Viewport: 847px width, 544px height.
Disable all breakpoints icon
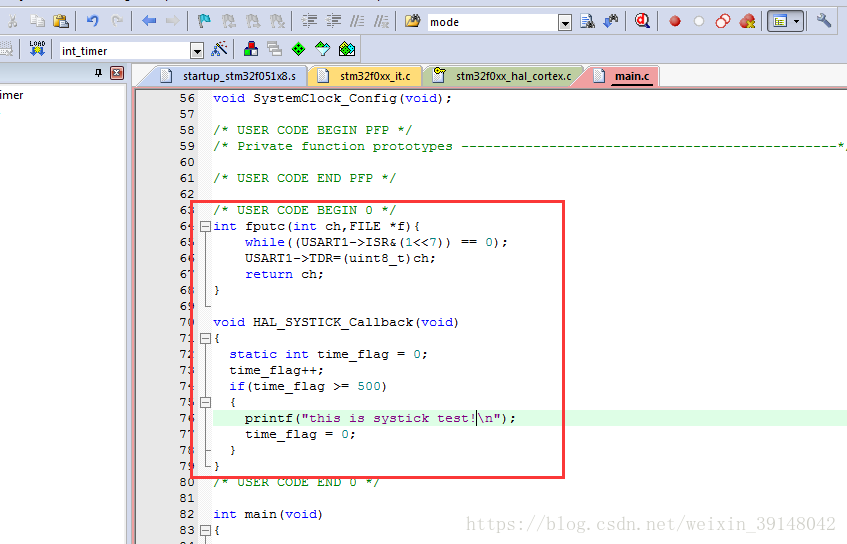pos(723,22)
